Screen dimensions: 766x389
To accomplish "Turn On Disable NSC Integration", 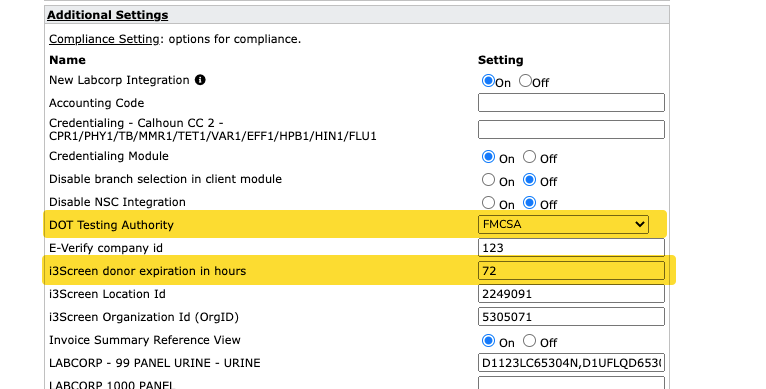I will (488, 202).
